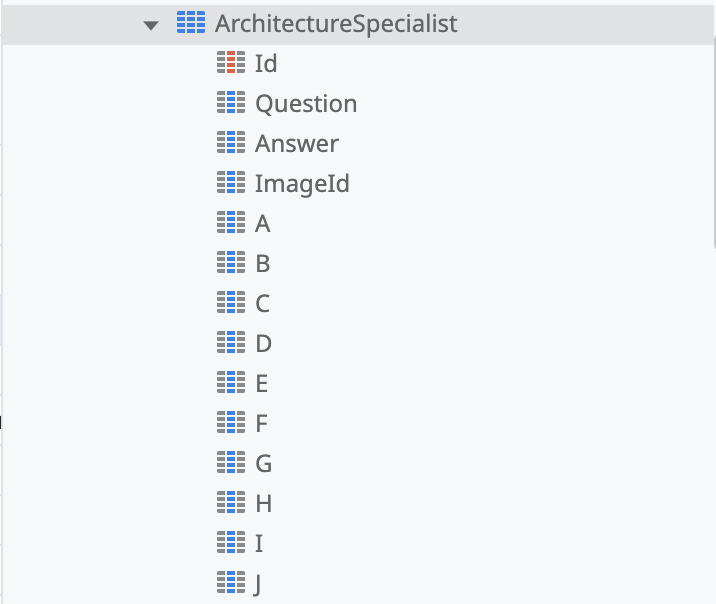Click the ArchitectureSpecialist table icon
The image size is (716, 604).
coord(190,24)
